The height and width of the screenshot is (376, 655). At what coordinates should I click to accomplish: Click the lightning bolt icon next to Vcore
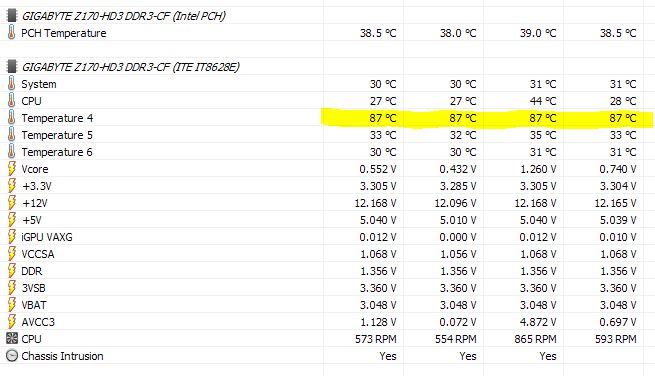point(12,169)
